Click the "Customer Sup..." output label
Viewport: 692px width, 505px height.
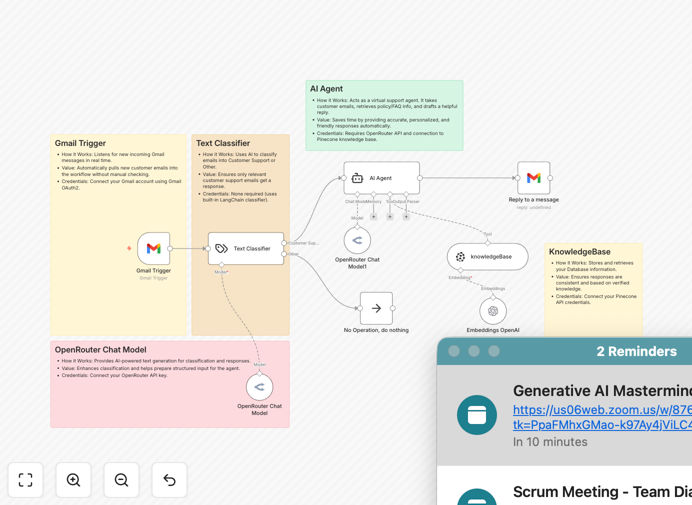[304, 243]
